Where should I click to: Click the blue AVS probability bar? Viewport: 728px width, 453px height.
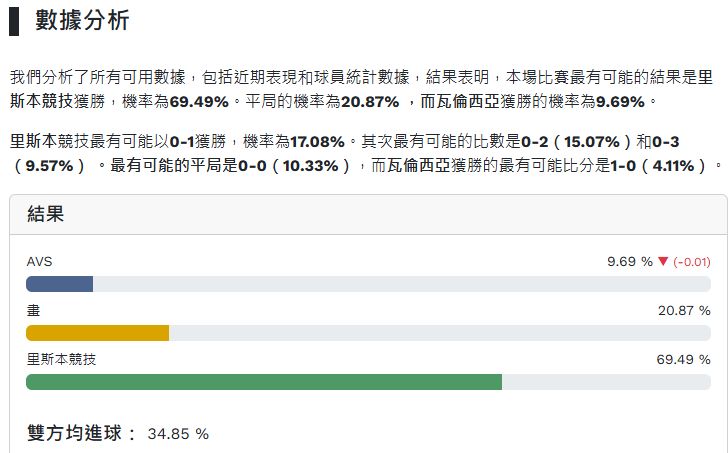tap(59, 284)
